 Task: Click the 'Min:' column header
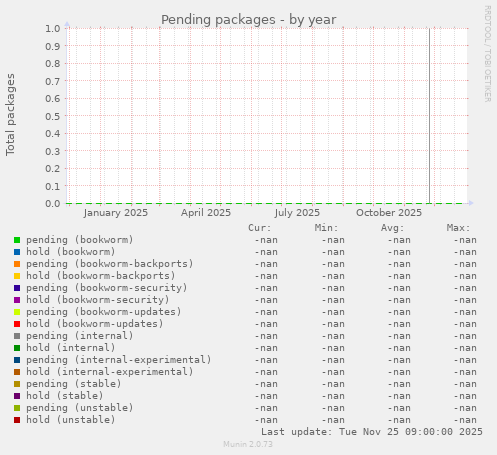pyautogui.click(x=326, y=228)
